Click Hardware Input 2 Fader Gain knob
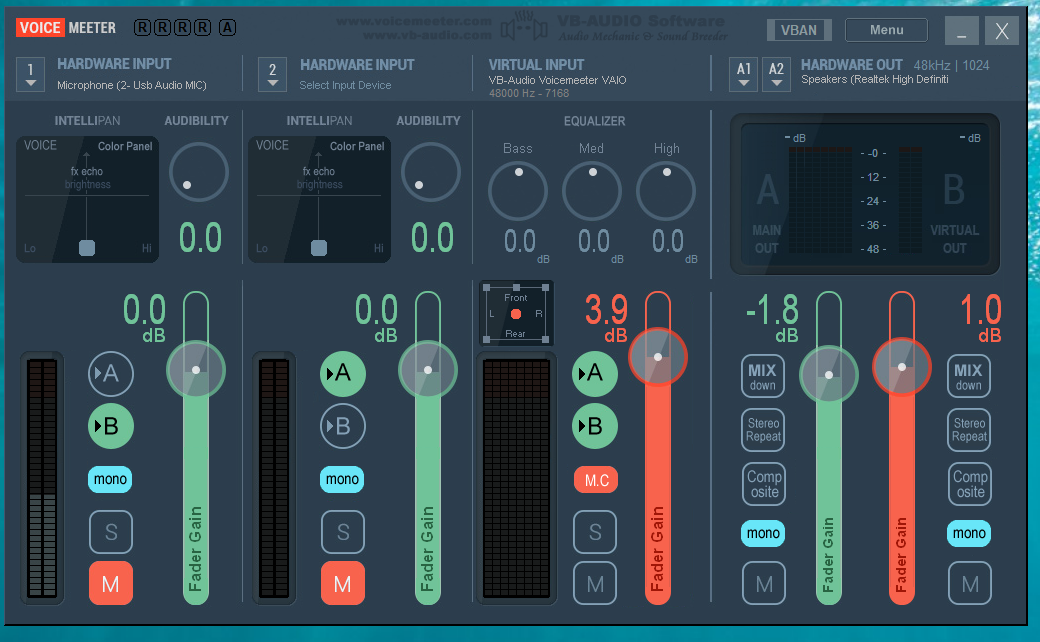 [428, 370]
